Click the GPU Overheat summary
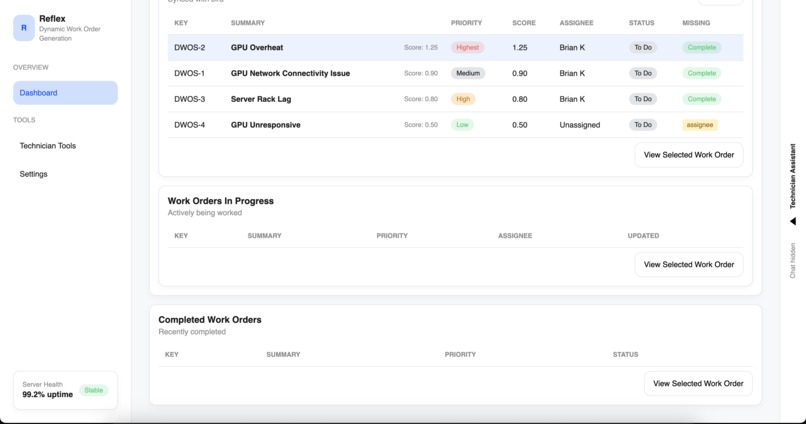Image resolution: width=806 pixels, height=424 pixels. (x=257, y=47)
